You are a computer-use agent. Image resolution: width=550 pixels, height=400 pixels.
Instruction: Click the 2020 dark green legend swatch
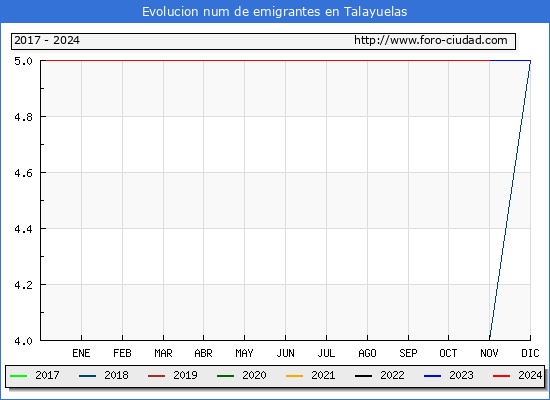coord(226,376)
